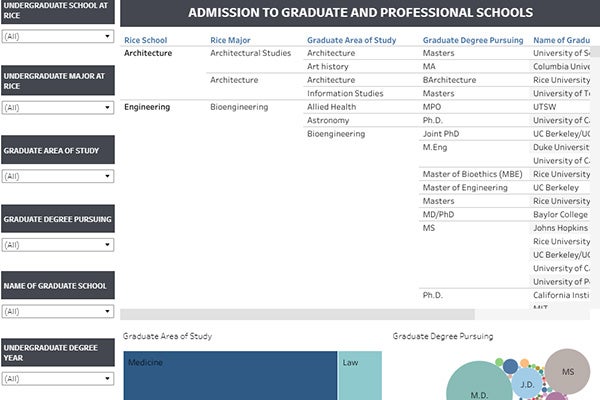
Task: Click the Graduate Area of Study treemap title
Action: [x=167, y=336]
